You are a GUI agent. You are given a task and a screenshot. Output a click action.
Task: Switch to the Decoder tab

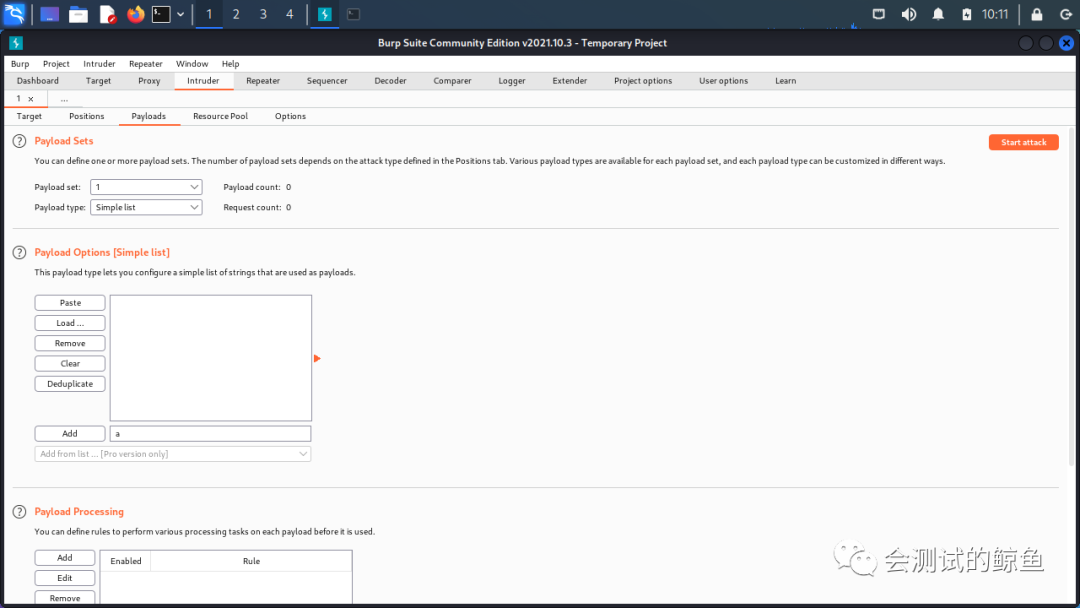[x=391, y=81]
